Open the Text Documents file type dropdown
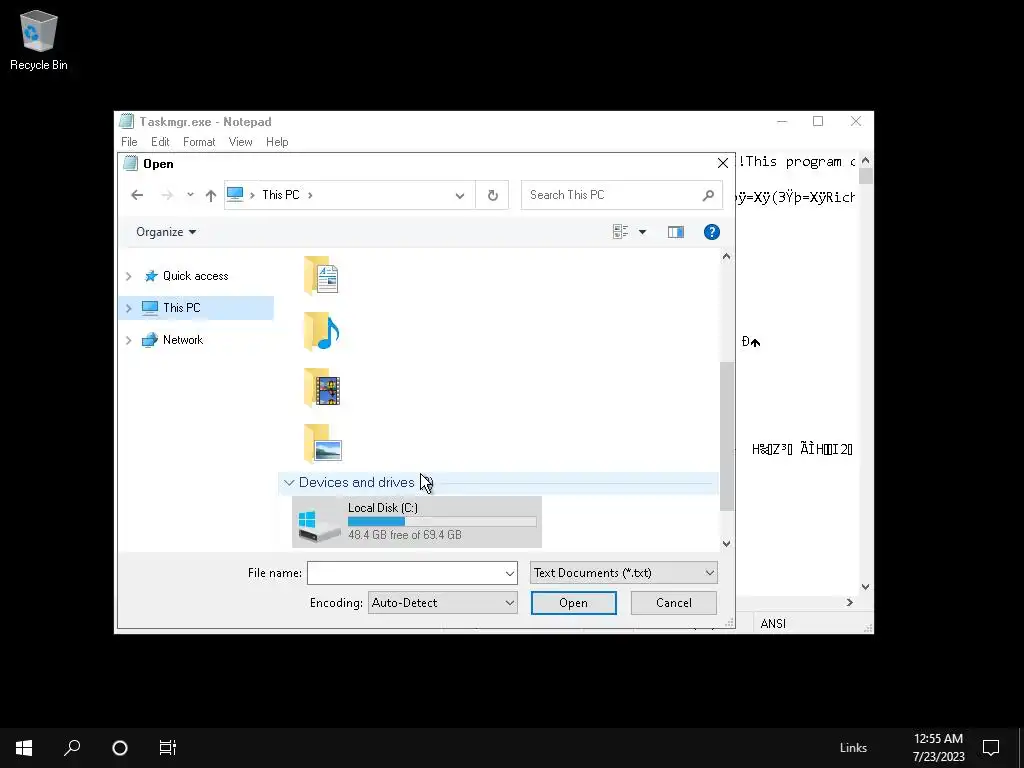The width and height of the screenshot is (1024, 768). pyautogui.click(x=624, y=573)
